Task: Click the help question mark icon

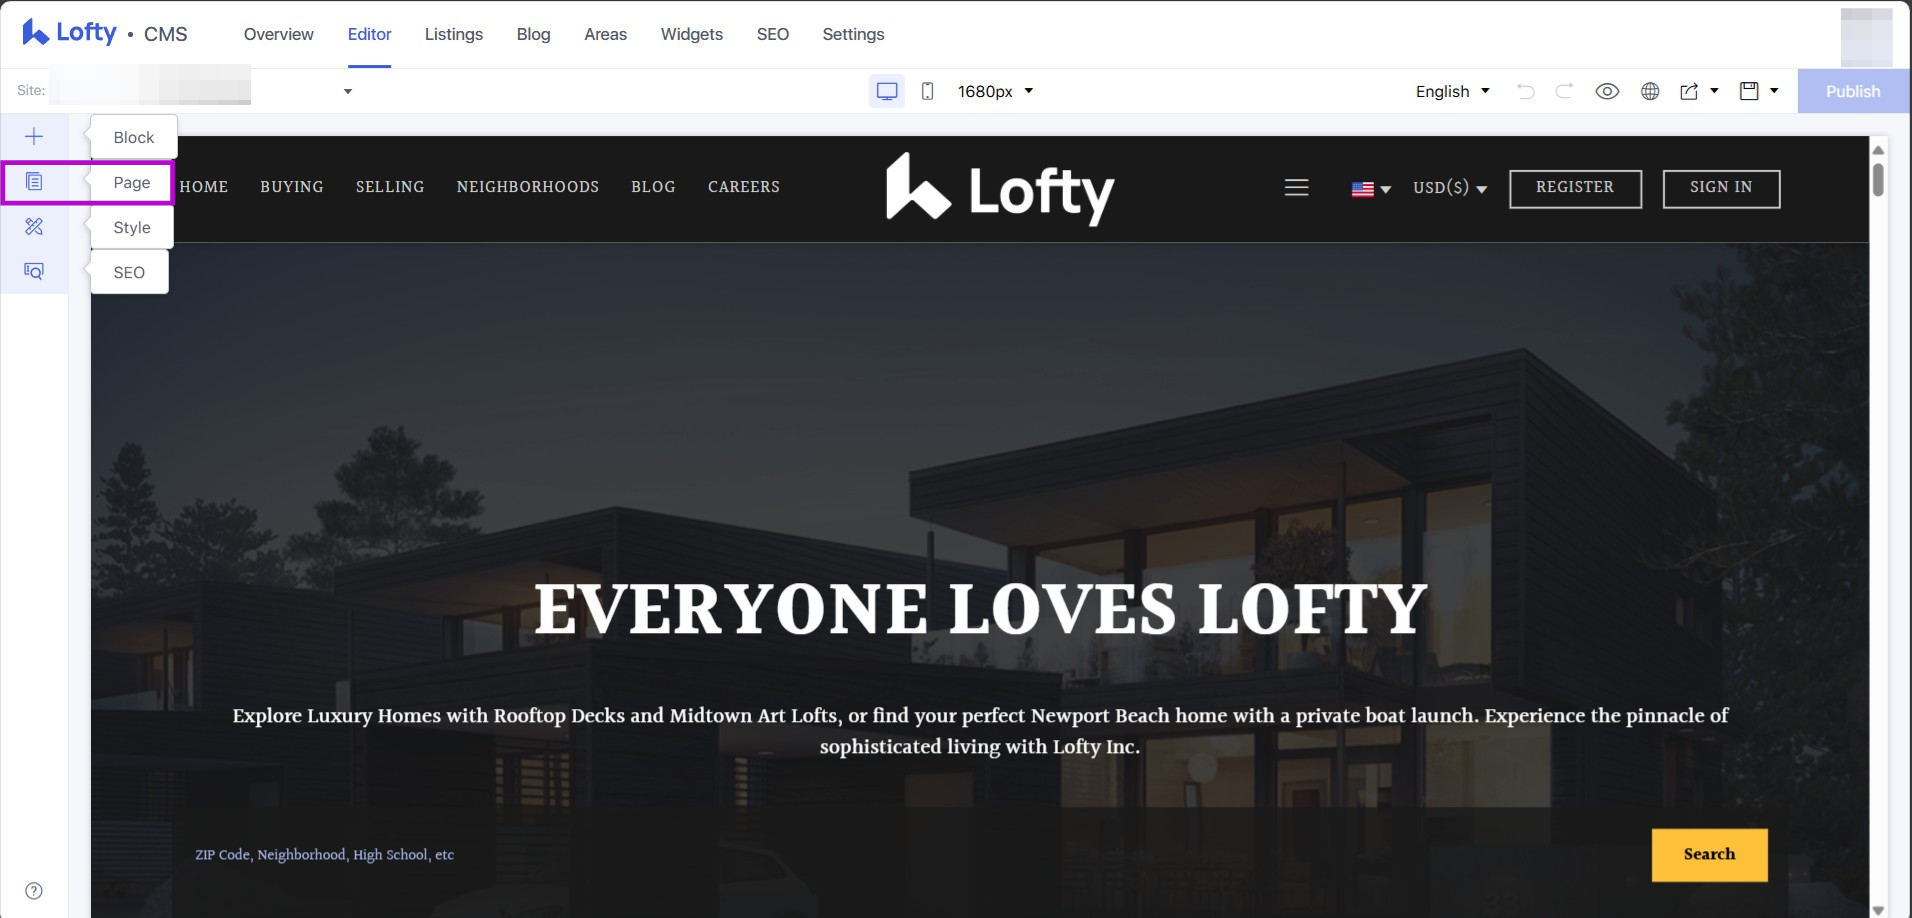Action: pyautogui.click(x=34, y=891)
